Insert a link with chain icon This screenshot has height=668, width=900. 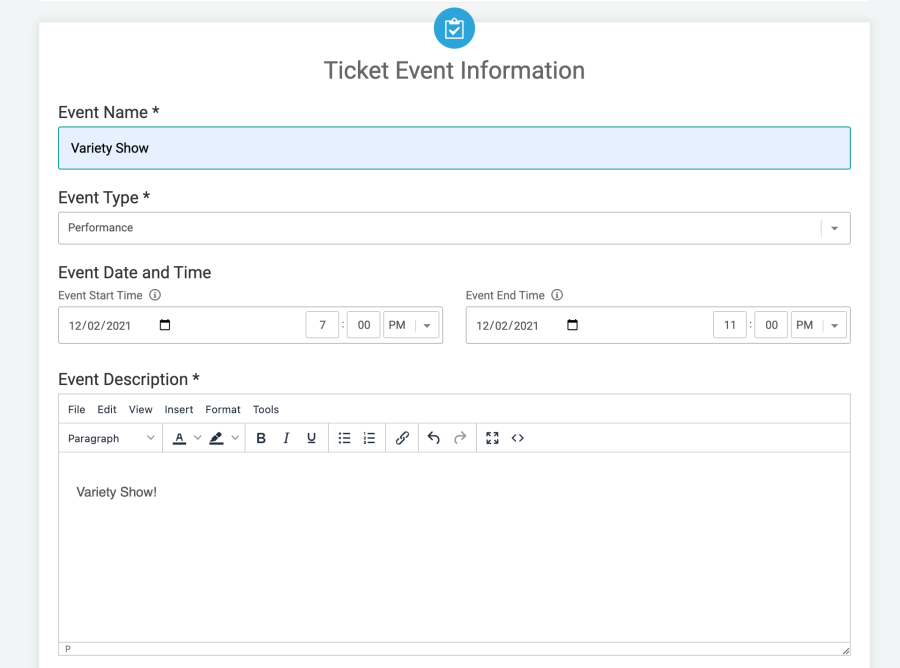click(402, 438)
